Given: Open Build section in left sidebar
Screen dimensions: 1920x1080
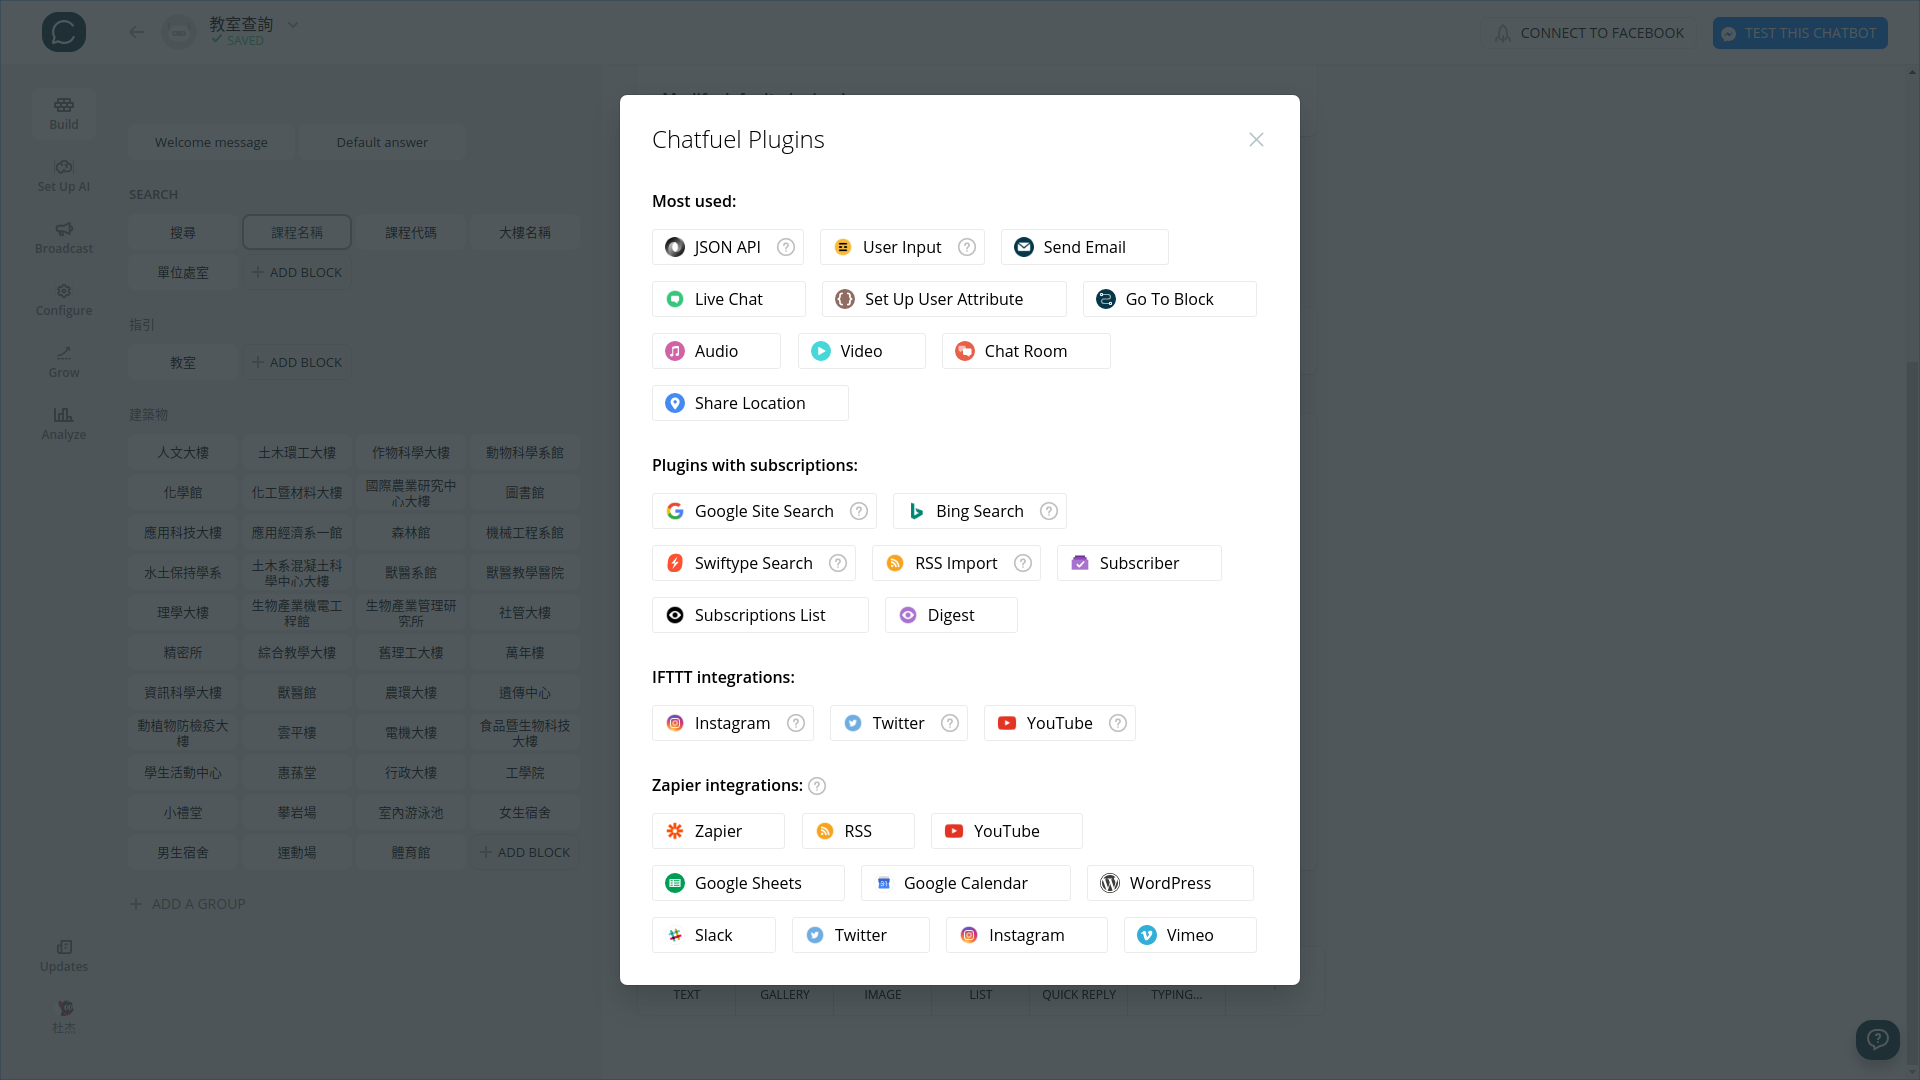Looking at the screenshot, I should point(64,113).
